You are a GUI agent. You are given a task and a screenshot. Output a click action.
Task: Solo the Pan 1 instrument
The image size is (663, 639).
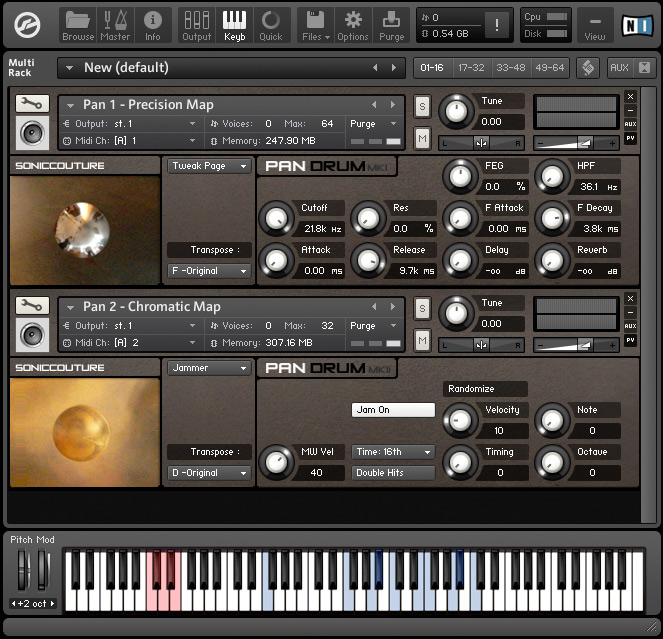[422, 106]
